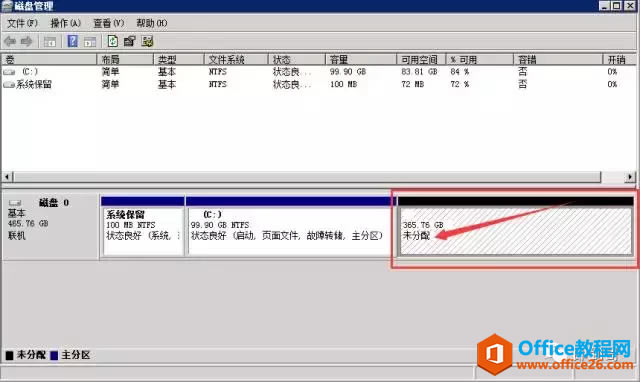Click NTFS cell in the C: row

[218, 72]
